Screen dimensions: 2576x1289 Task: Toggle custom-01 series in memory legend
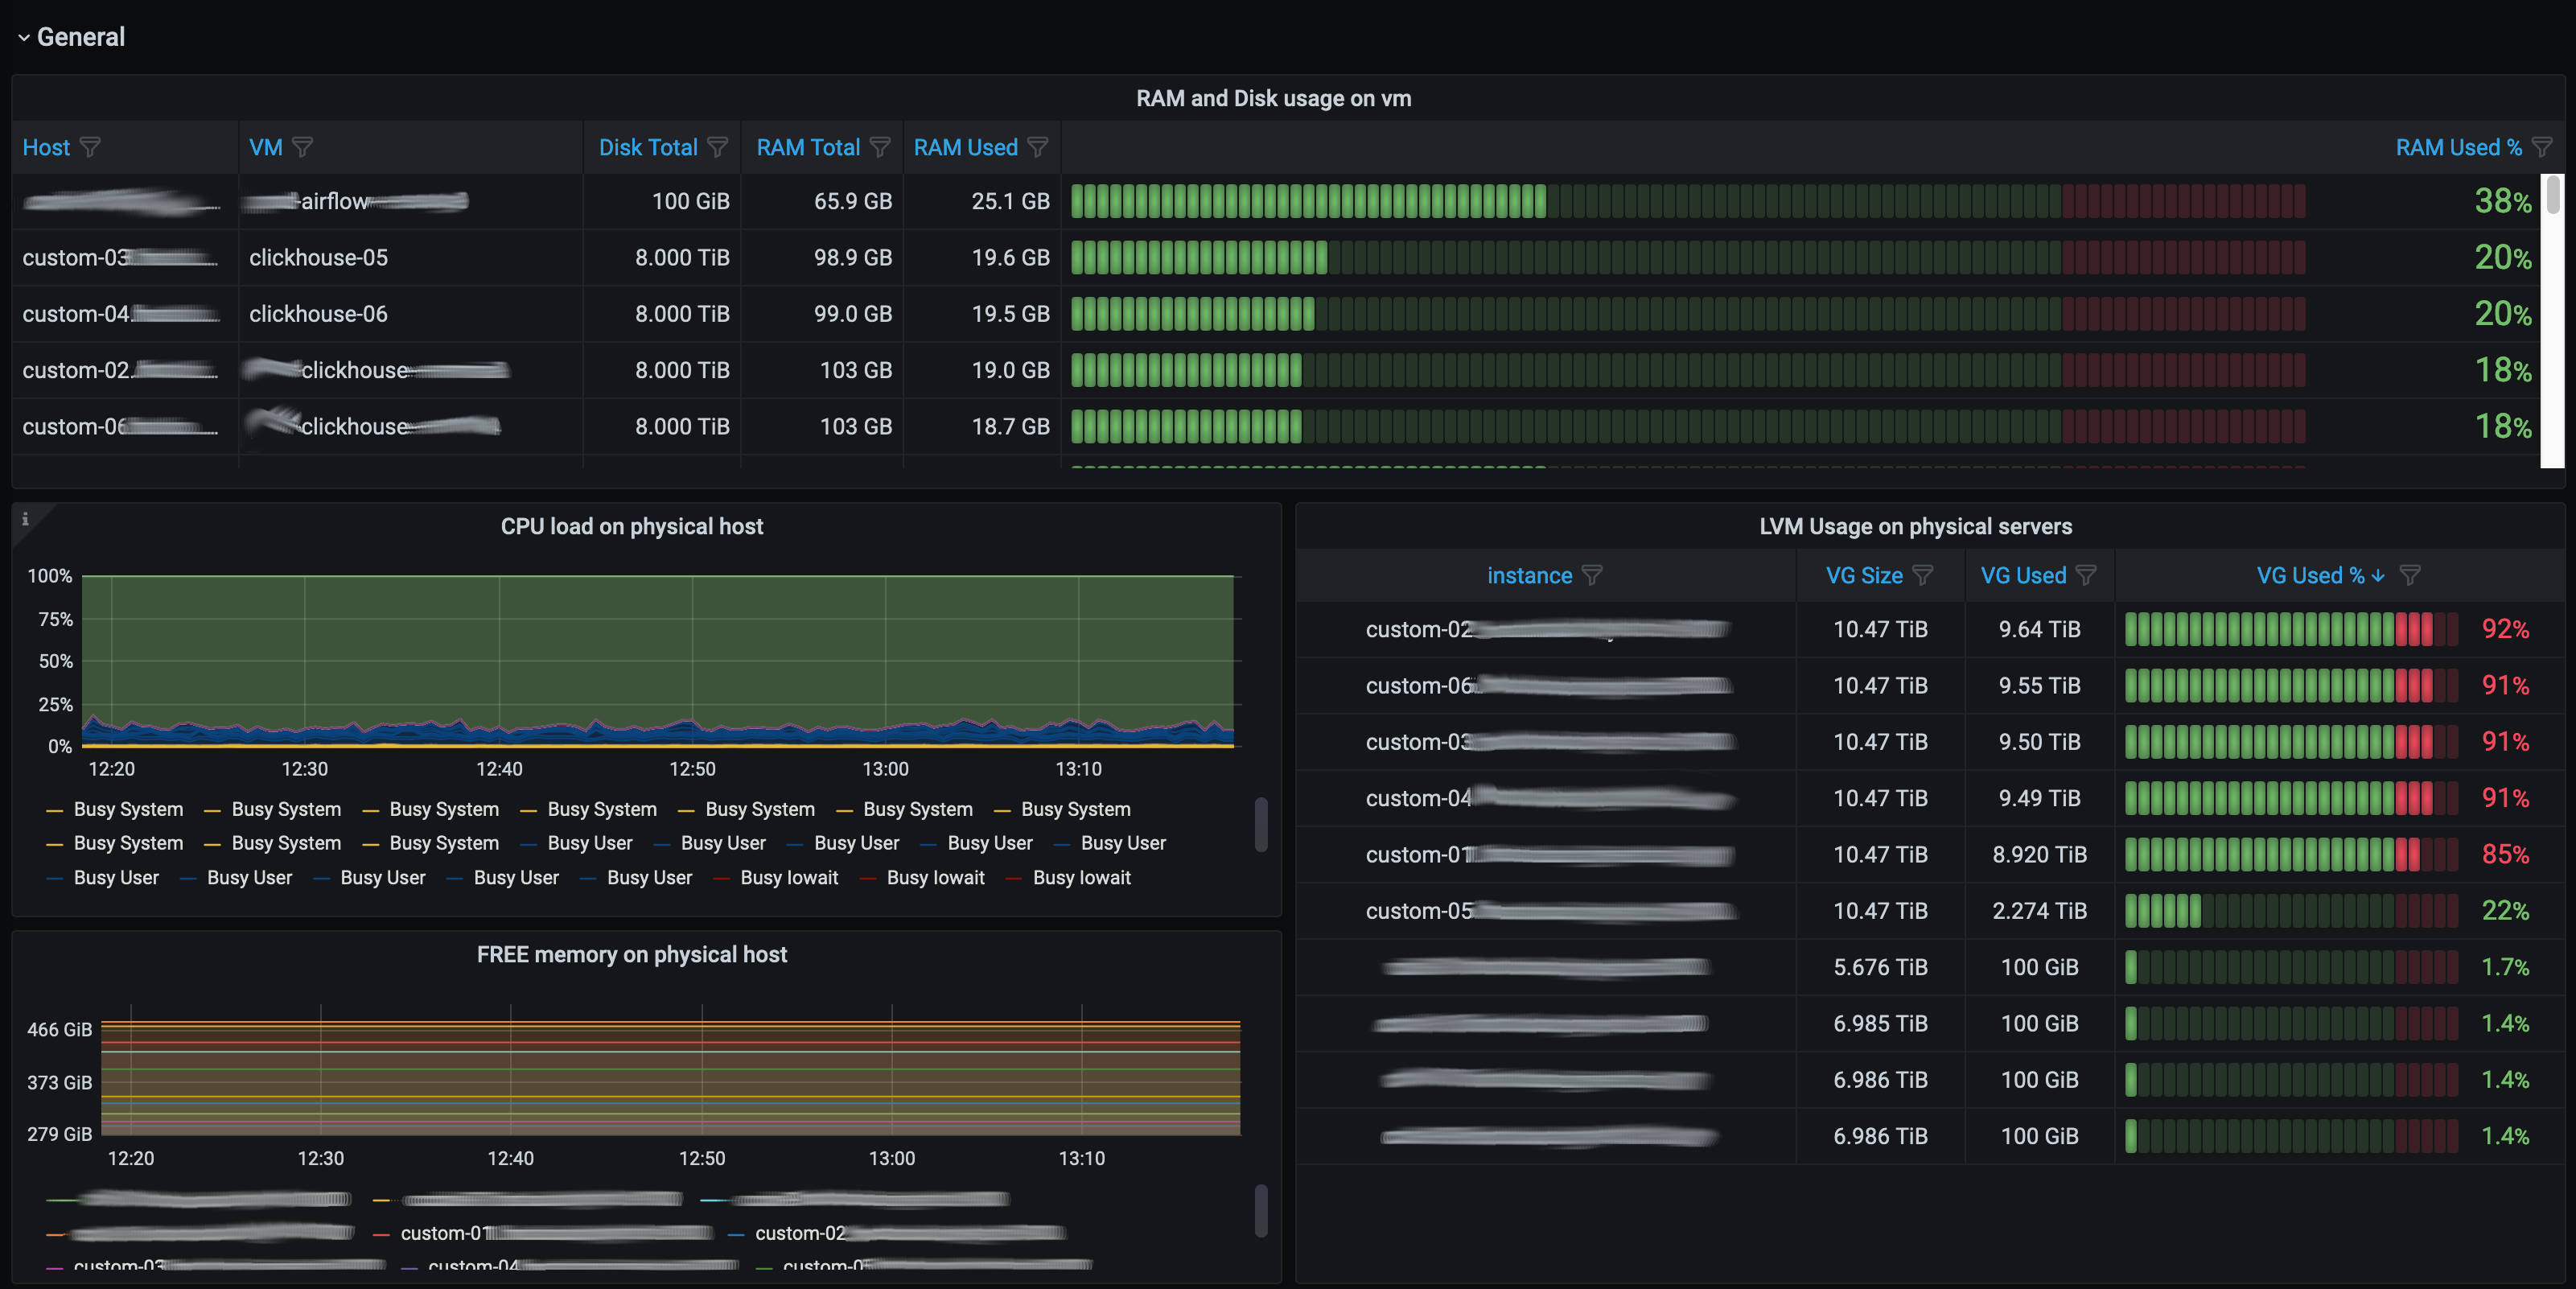pyautogui.click(x=440, y=1233)
